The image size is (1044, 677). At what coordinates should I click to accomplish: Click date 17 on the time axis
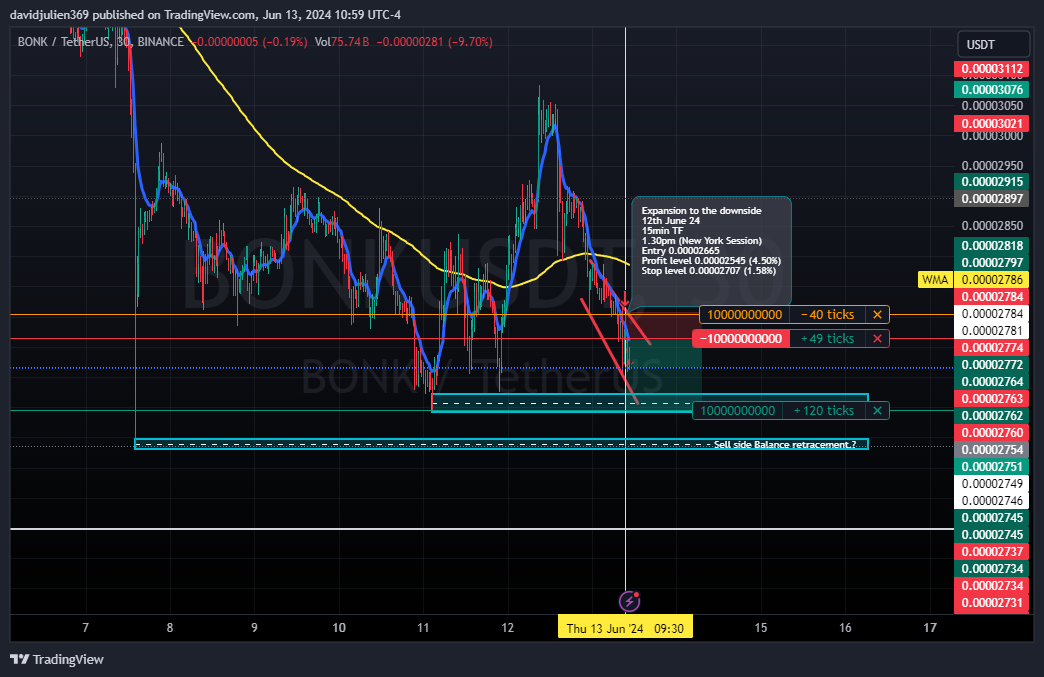(x=930, y=628)
